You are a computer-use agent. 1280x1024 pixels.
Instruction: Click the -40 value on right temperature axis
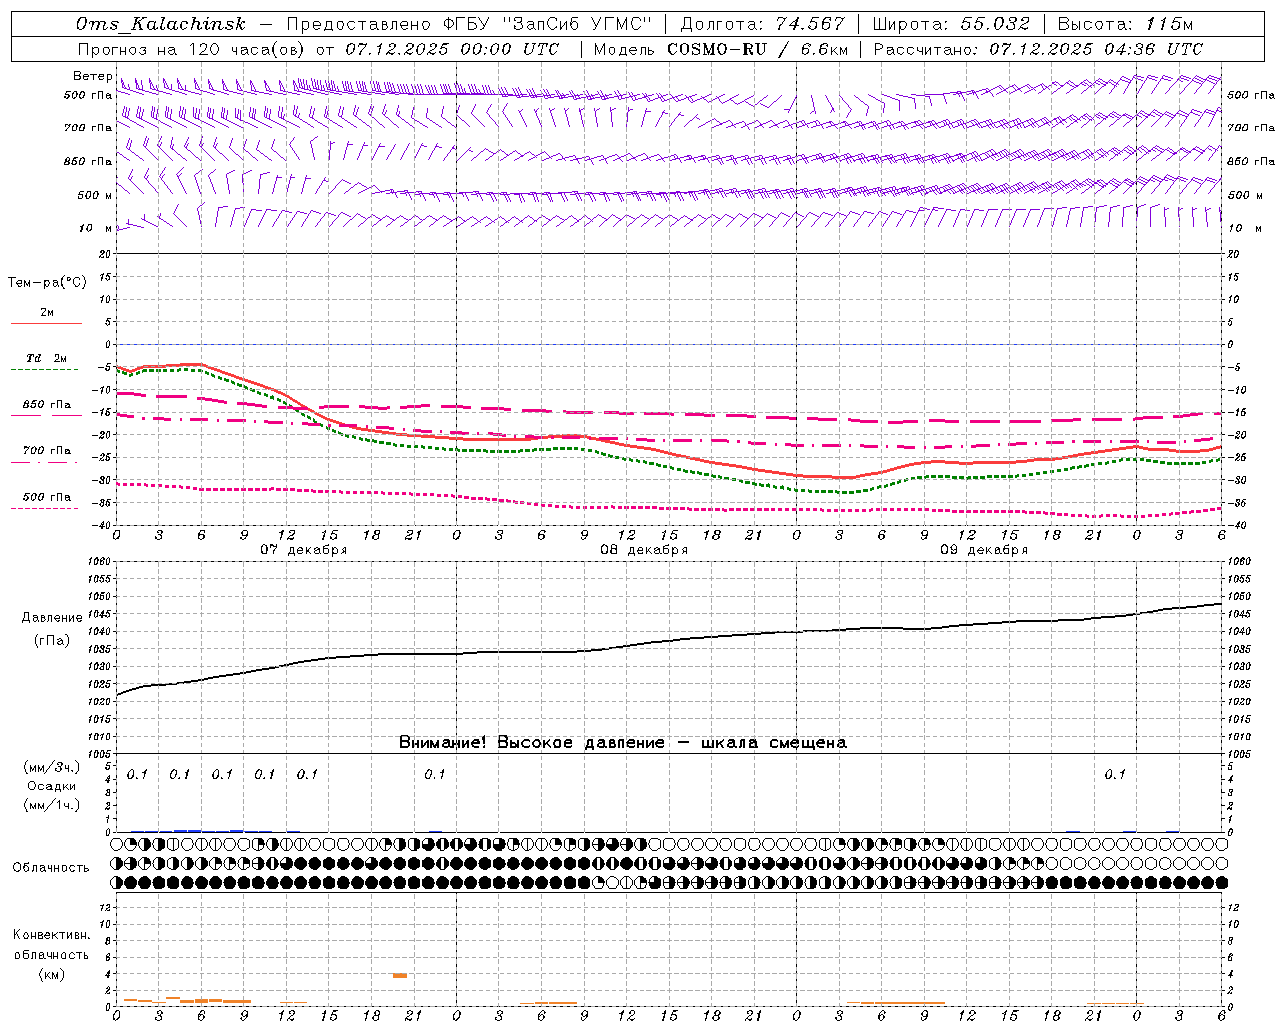click(x=1236, y=526)
